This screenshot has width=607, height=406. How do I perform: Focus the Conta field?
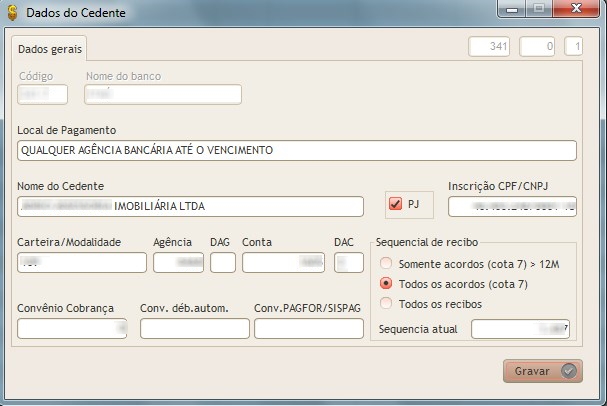click(284, 262)
